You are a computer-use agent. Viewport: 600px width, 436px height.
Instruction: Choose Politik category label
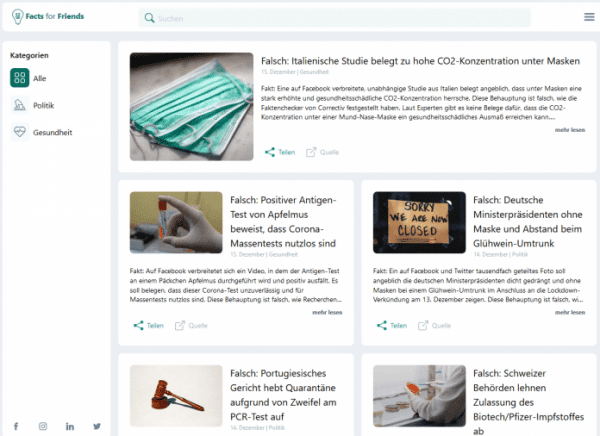pyautogui.click(x=43, y=105)
